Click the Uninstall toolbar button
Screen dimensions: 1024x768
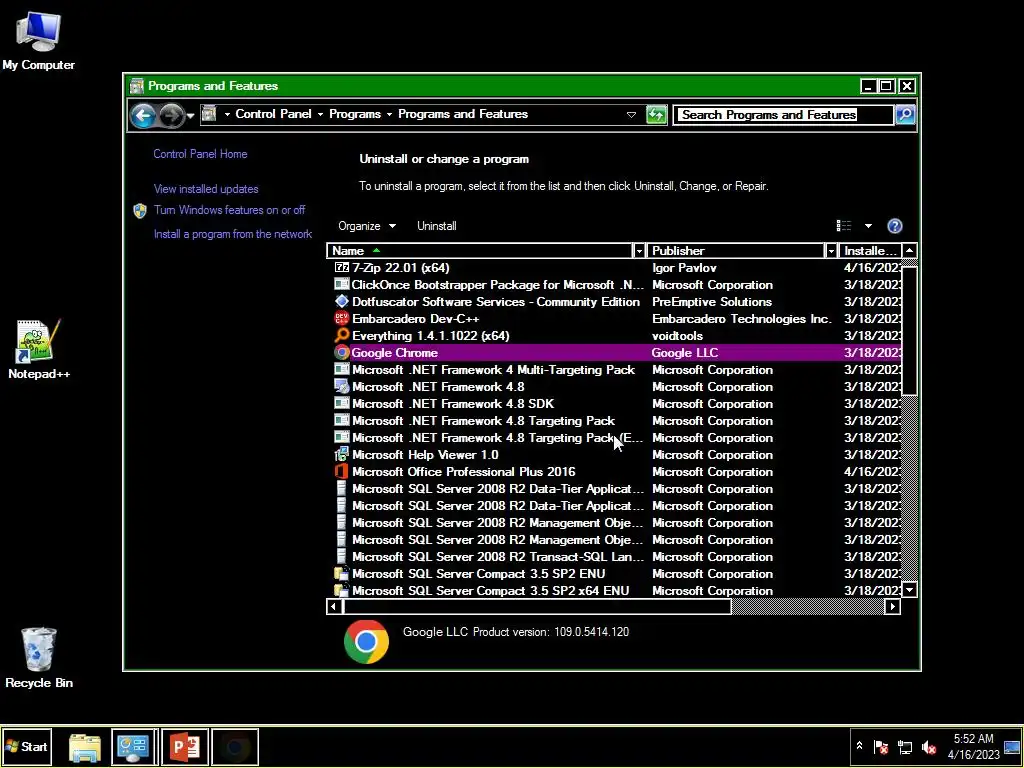[x=437, y=226]
